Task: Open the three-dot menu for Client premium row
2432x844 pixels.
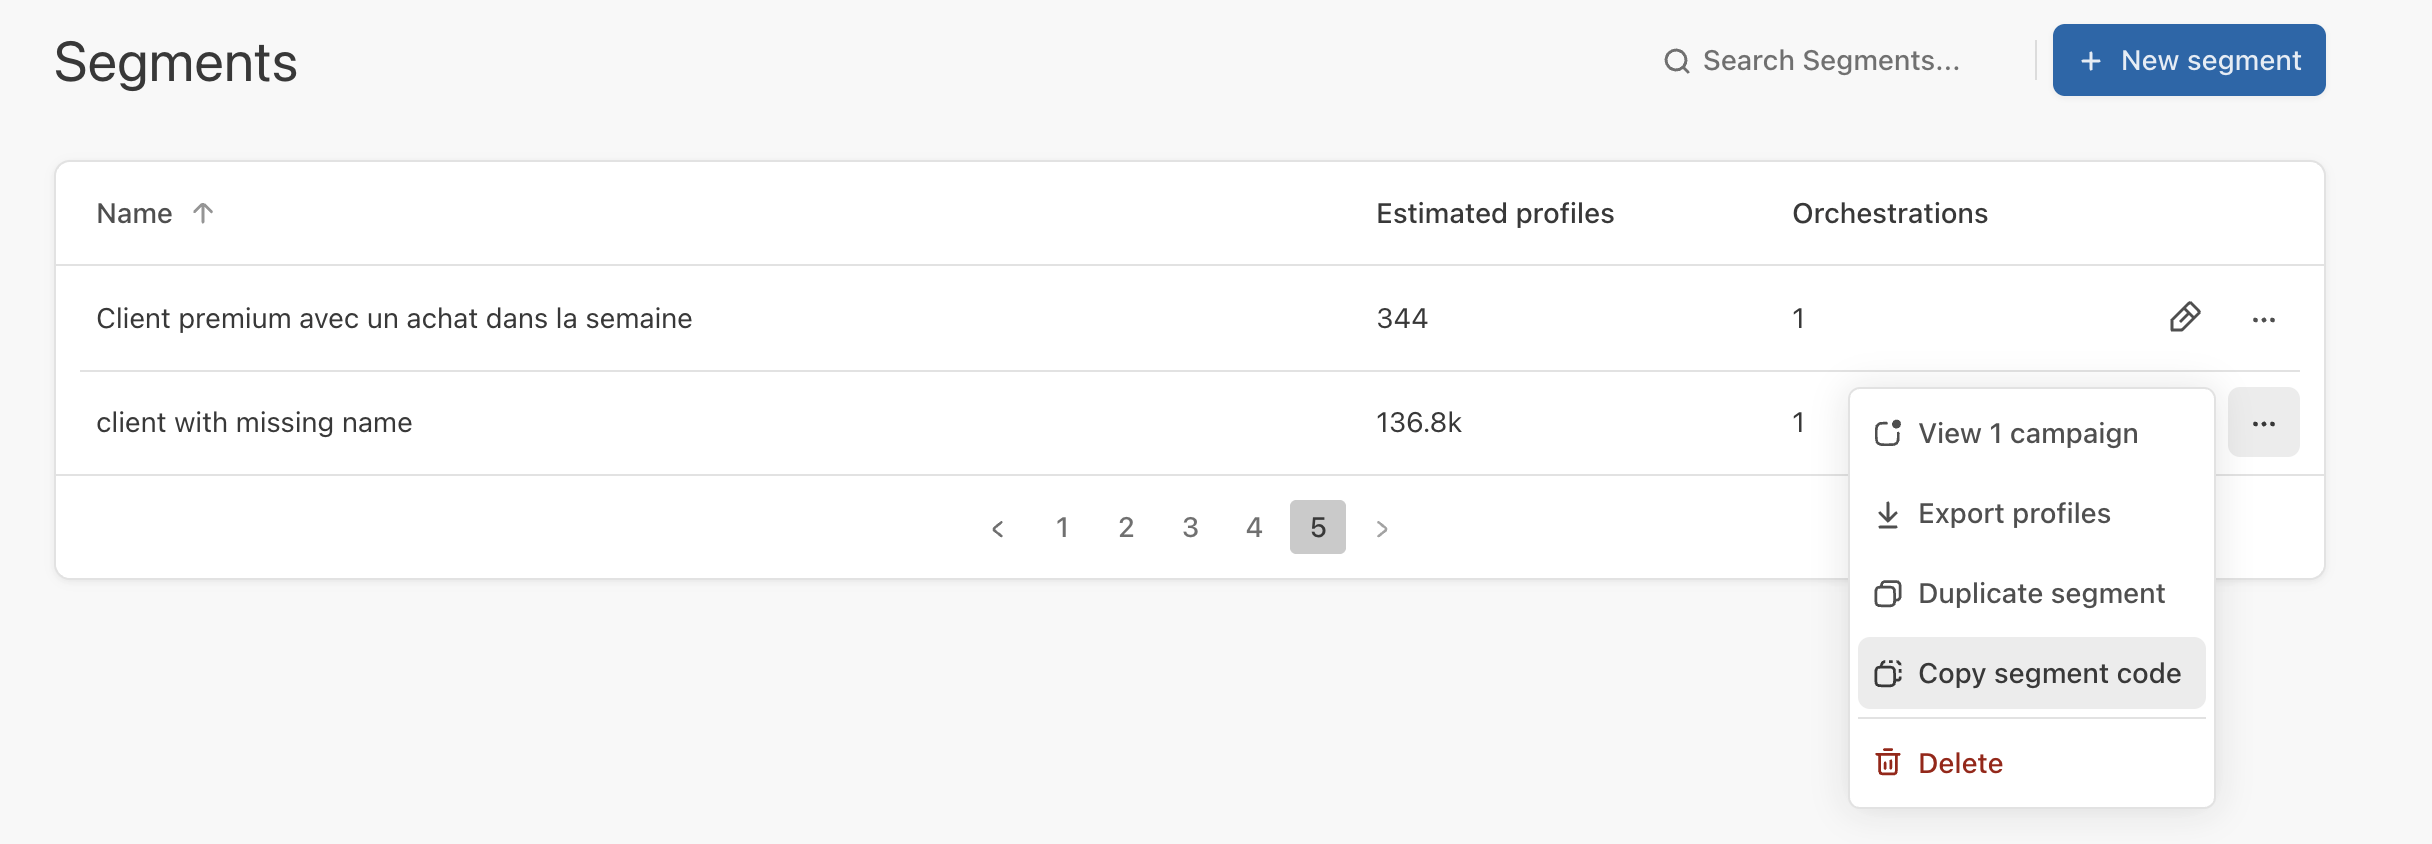Action: 2263,319
